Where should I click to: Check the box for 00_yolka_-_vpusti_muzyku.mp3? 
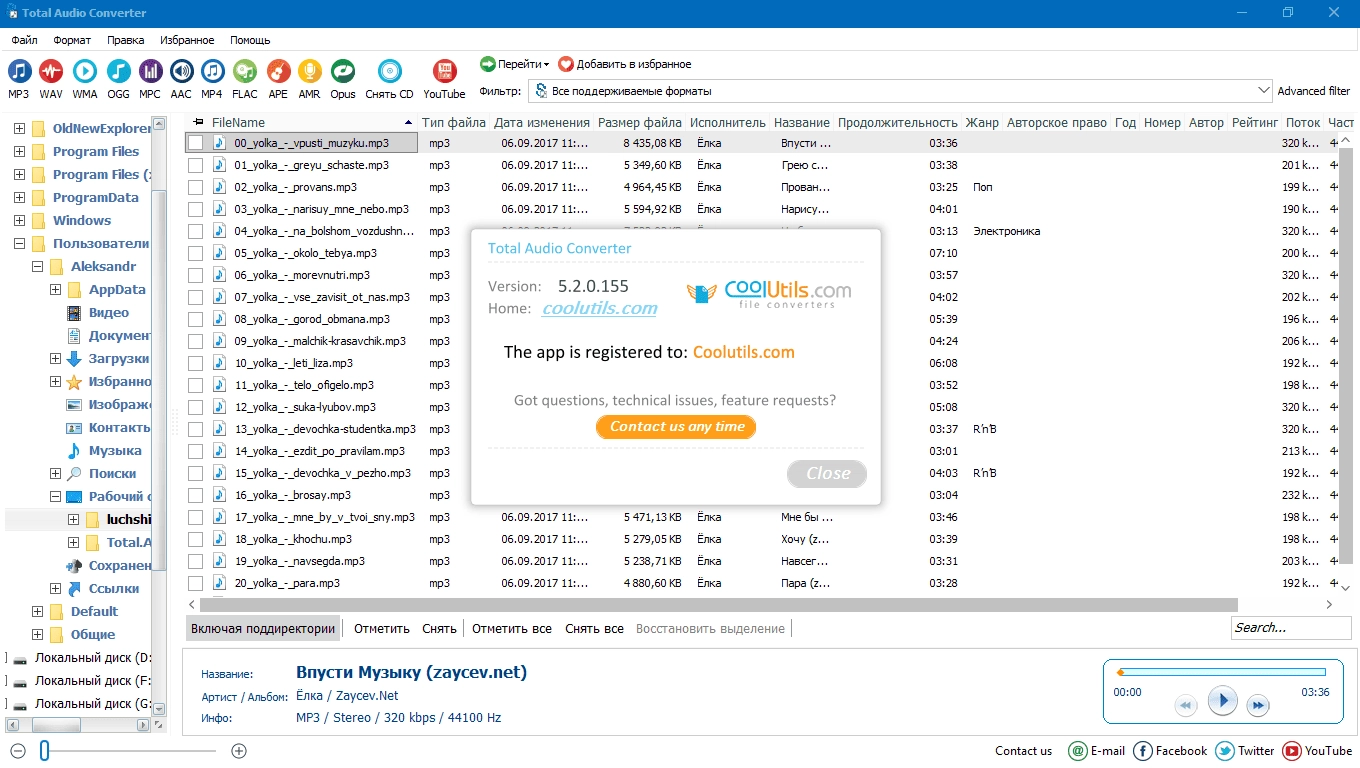pyautogui.click(x=196, y=143)
